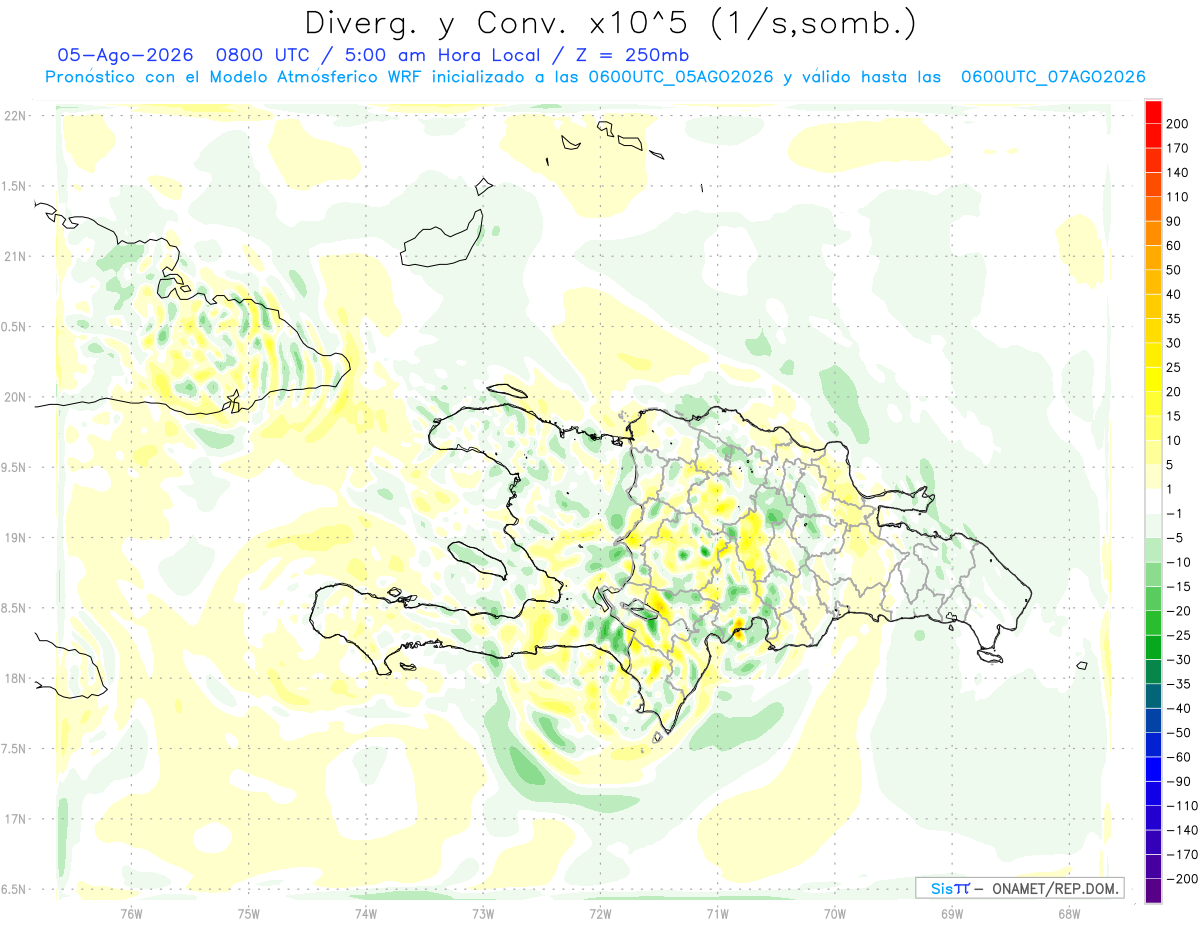Click the positive "25" color scale label
The image size is (1200, 927).
pyautogui.click(x=1174, y=368)
